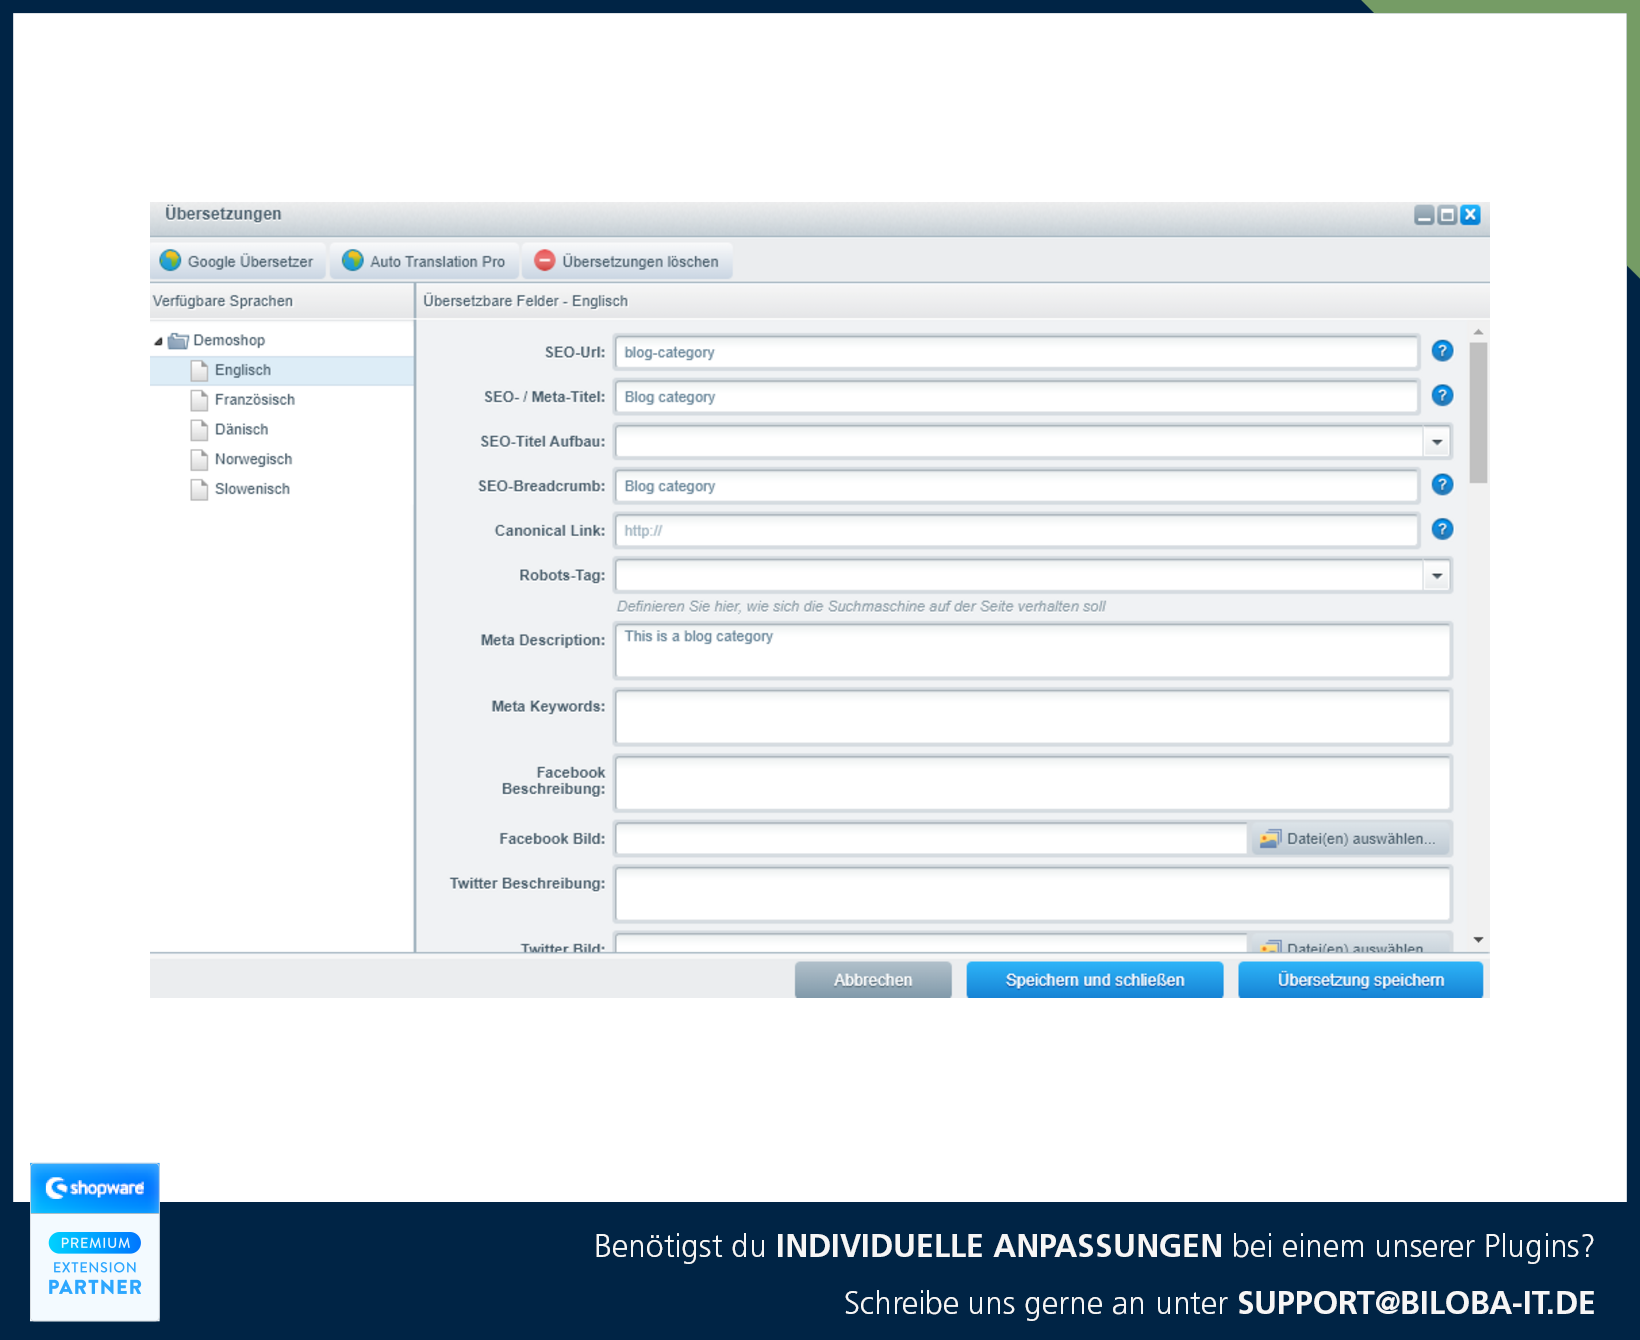Collapse the Demoshop tree node

[158, 341]
